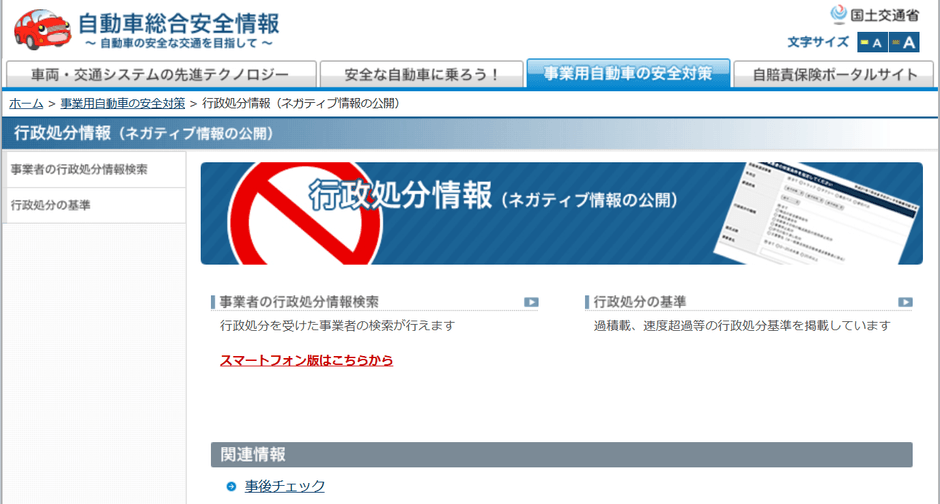
Task: Open 事業者の行政処分情報検索 heading in main content
Action: click(299, 302)
